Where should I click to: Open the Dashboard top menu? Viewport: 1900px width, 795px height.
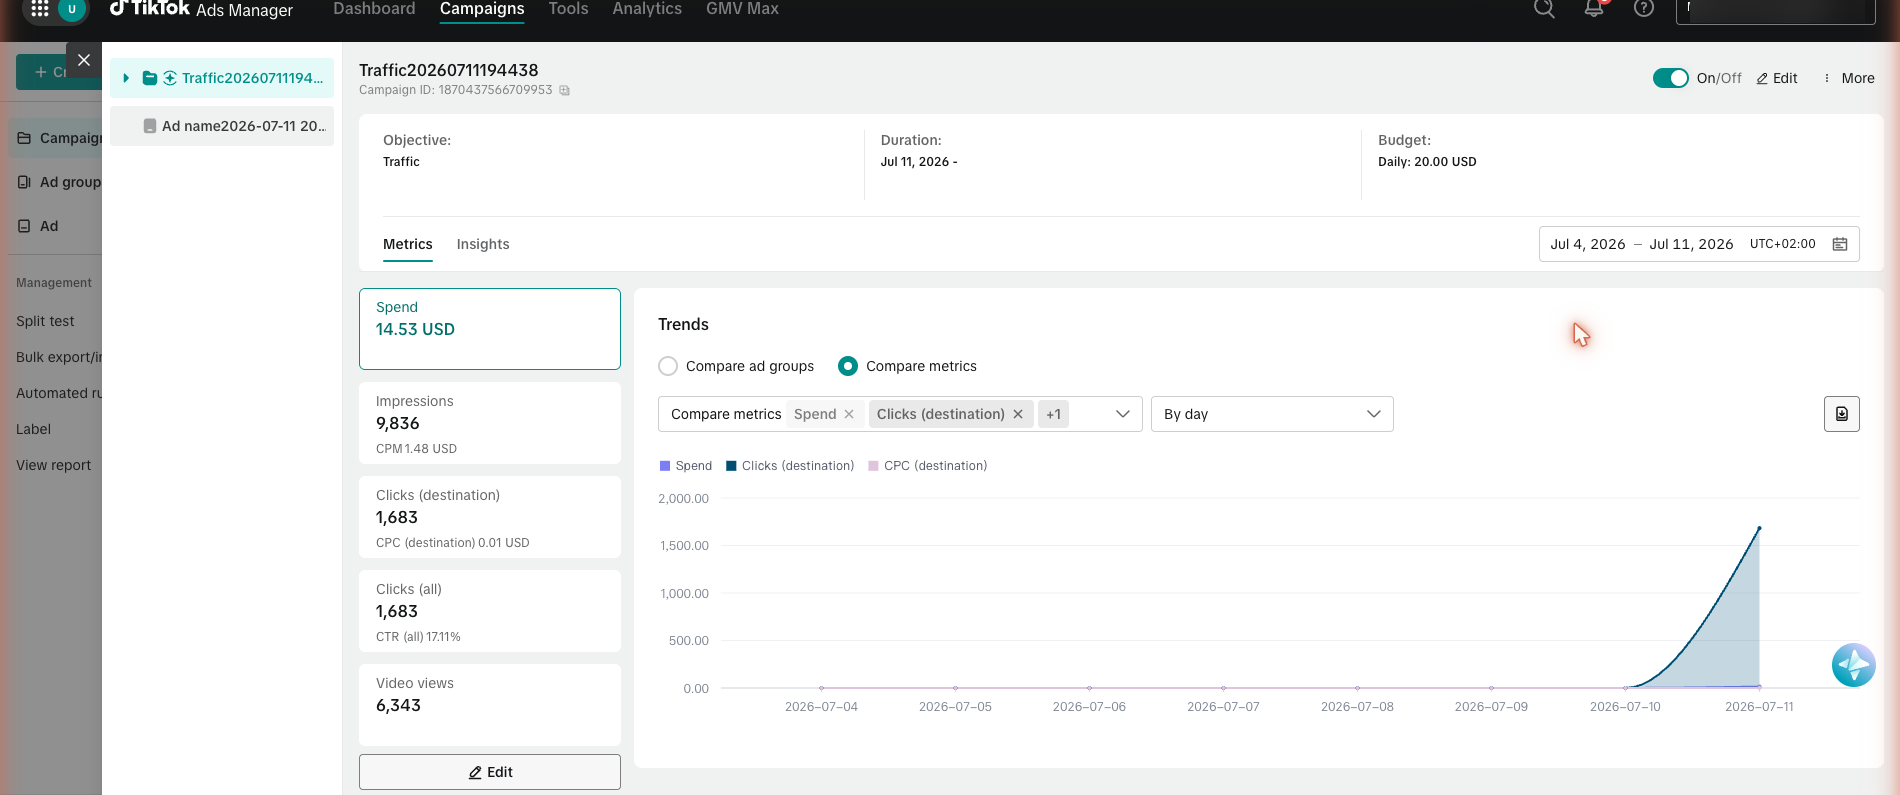pos(374,9)
